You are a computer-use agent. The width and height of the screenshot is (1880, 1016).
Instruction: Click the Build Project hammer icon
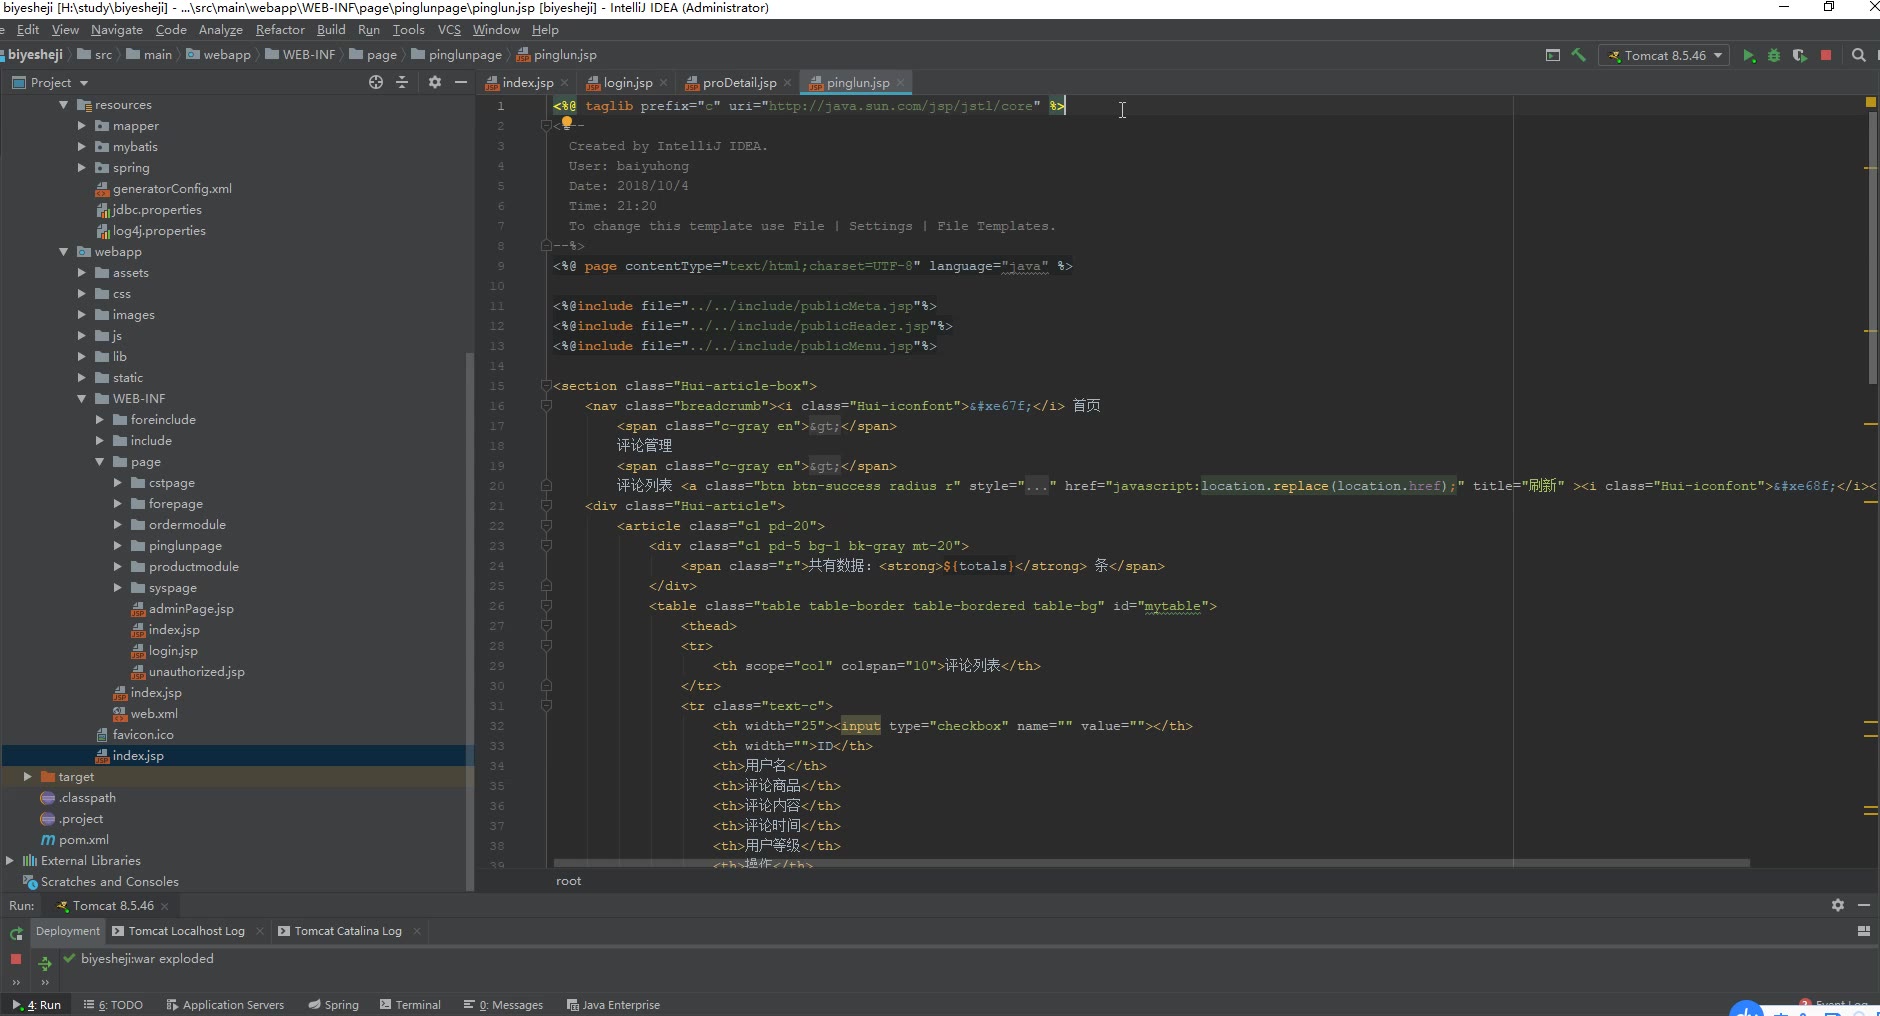pos(1578,55)
